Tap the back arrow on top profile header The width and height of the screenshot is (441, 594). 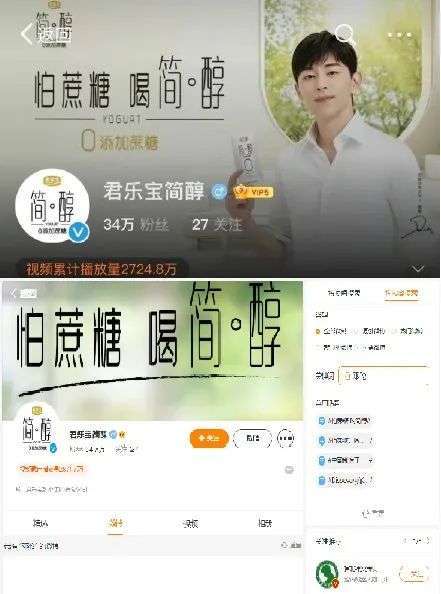pos(26,34)
